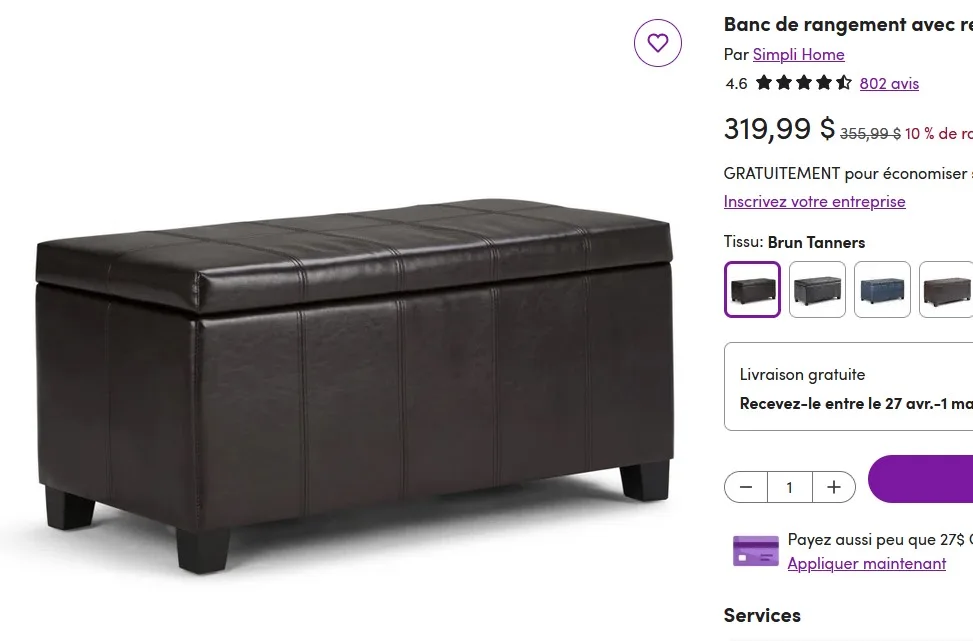973x641 pixels.
Task: Click the minus icon to decrease quantity
Action: pyautogui.click(x=745, y=487)
